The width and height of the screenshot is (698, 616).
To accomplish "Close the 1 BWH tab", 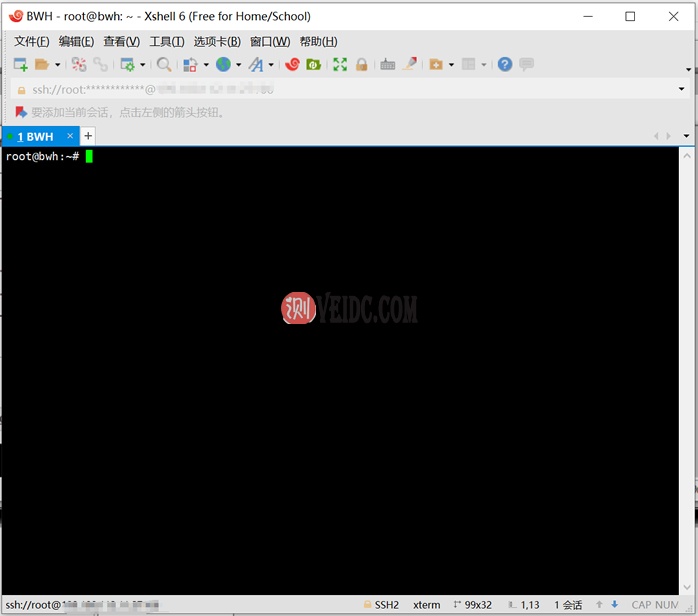I will point(70,136).
